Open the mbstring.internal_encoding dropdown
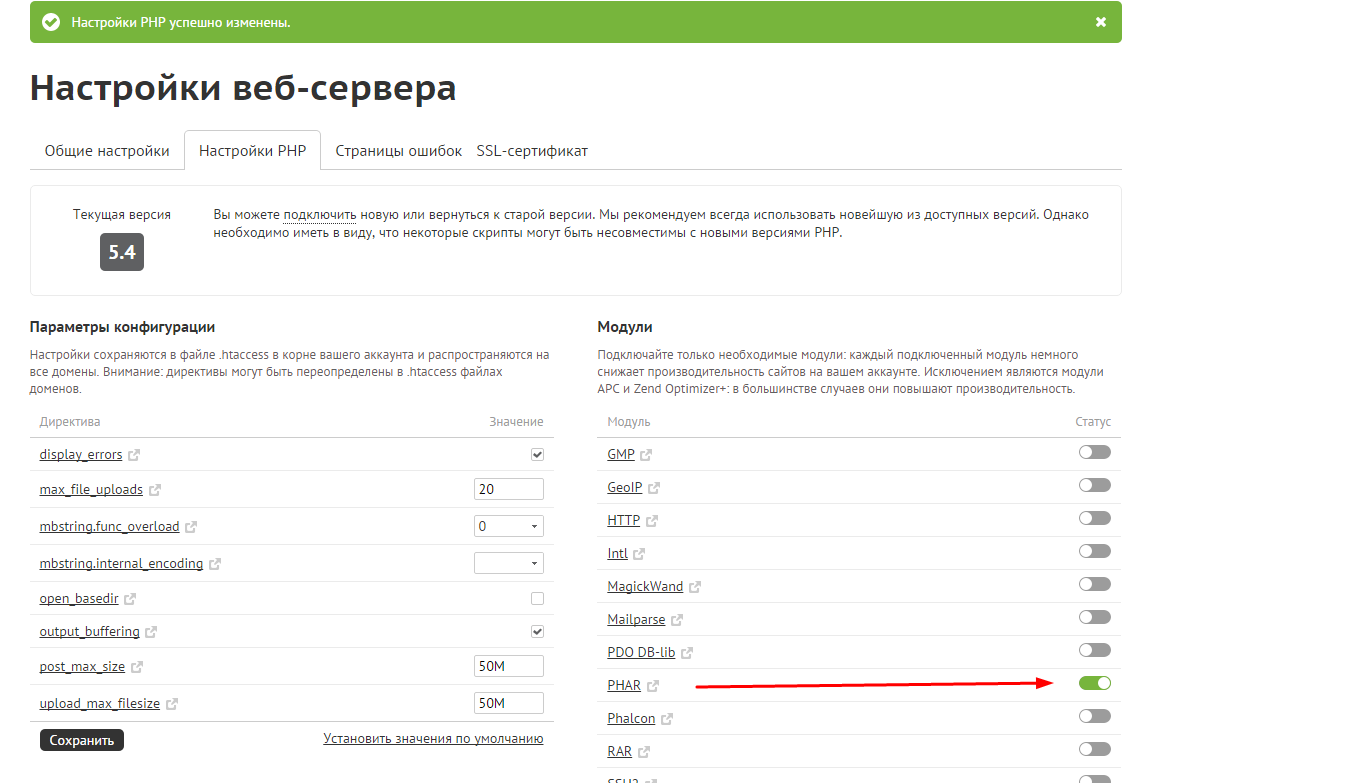Image resolution: width=1359 pixels, height=783 pixels. tap(509, 563)
